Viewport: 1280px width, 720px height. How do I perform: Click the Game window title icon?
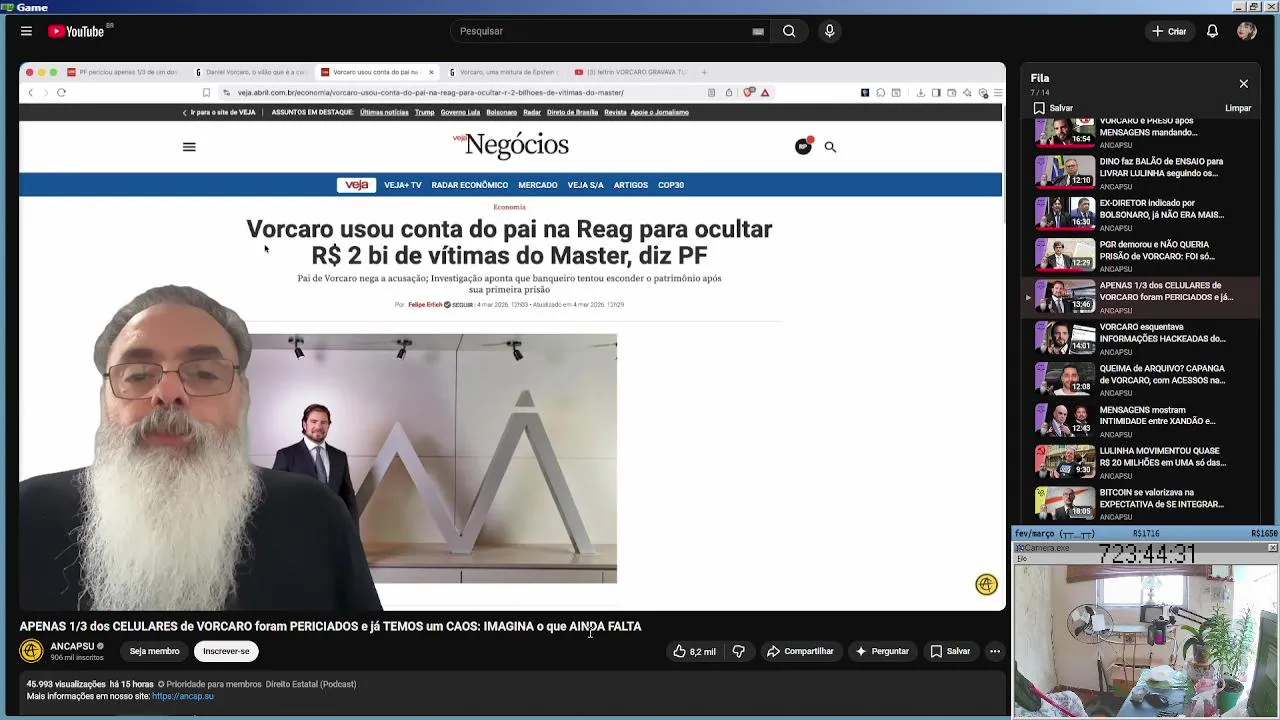pyautogui.click(x=7, y=7)
